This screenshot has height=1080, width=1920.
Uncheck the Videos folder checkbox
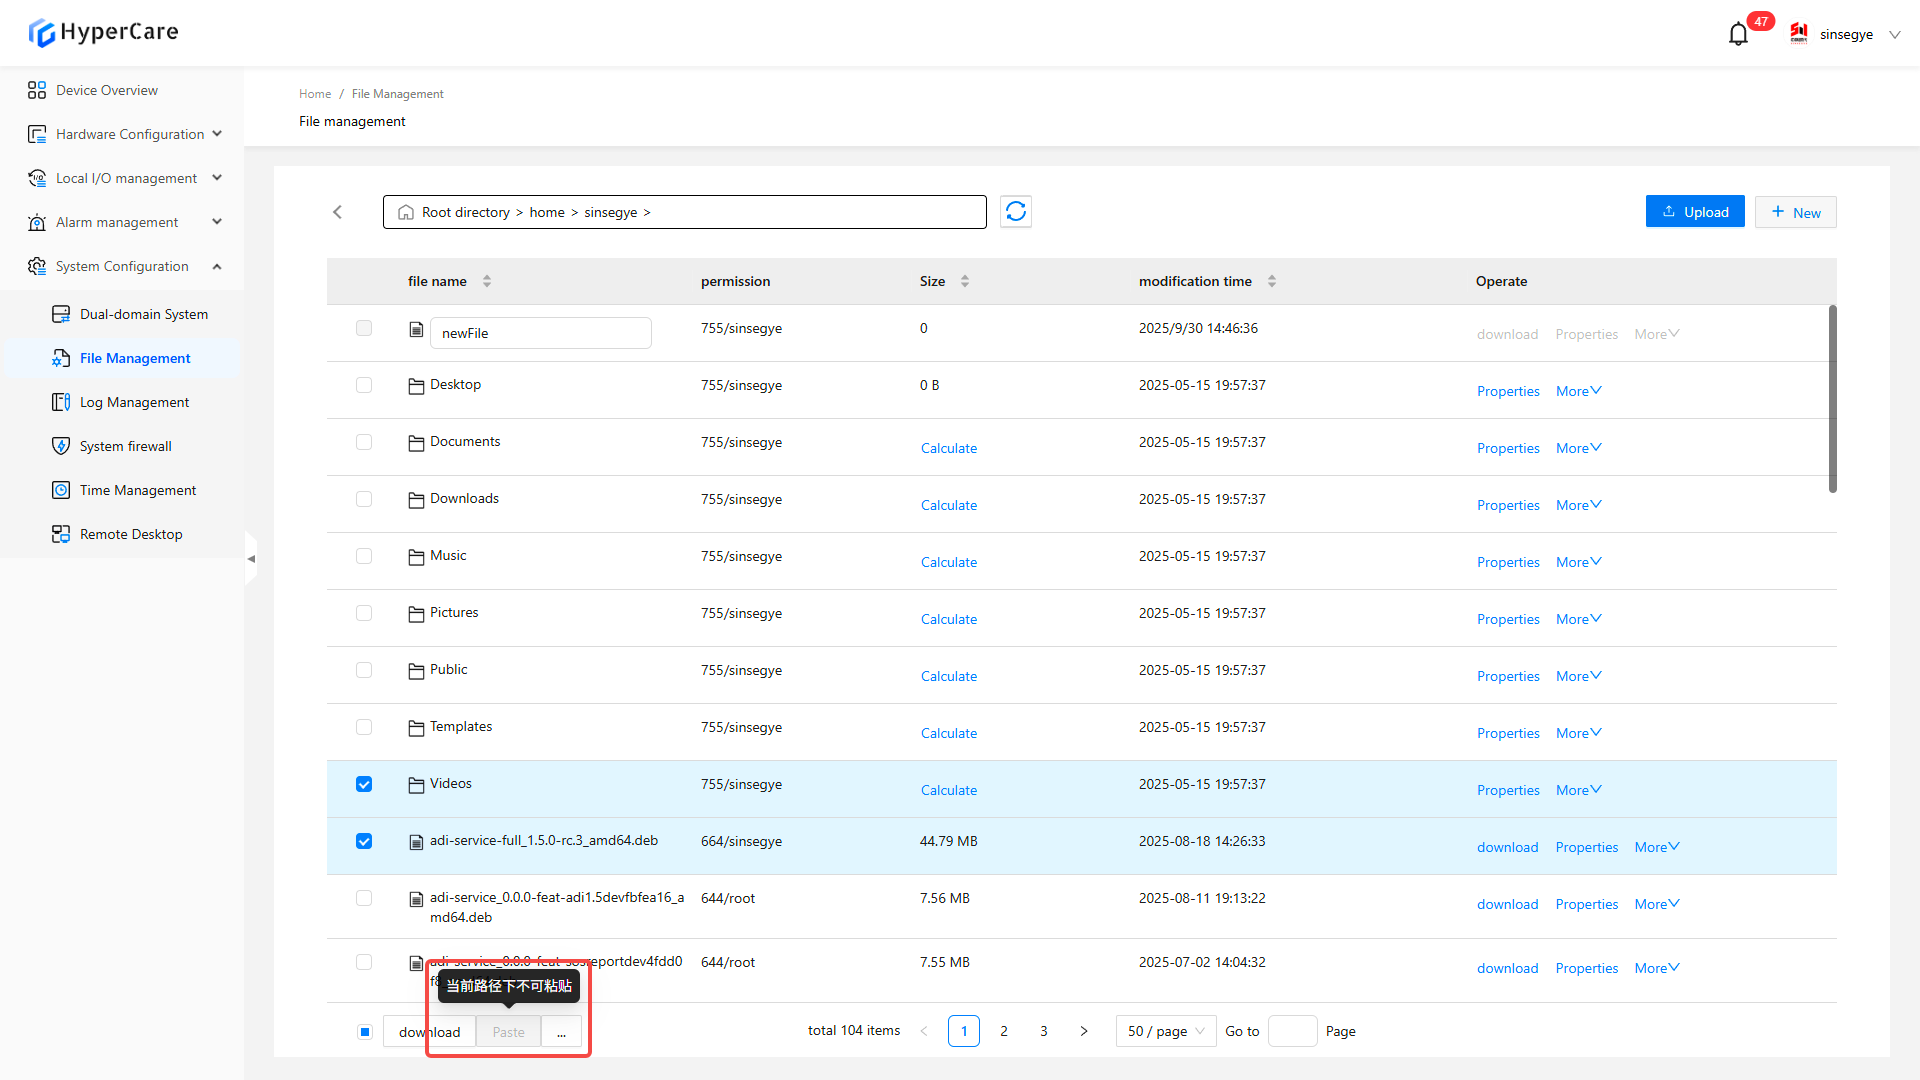(364, 784)
